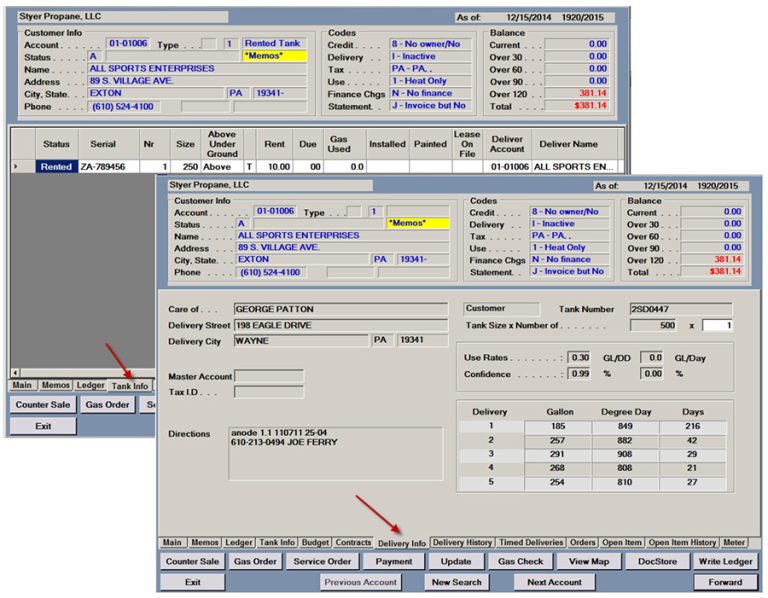Click Total balance $381.14 in front window

pos(711,271)
